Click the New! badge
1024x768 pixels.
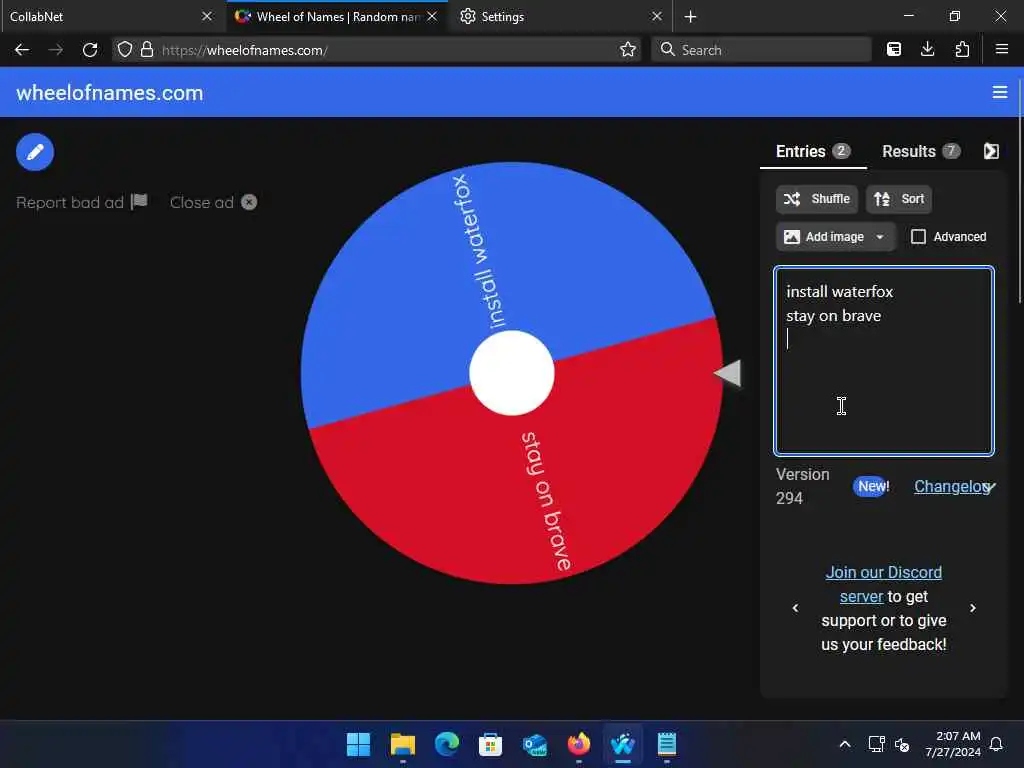(x=872, y=487)
